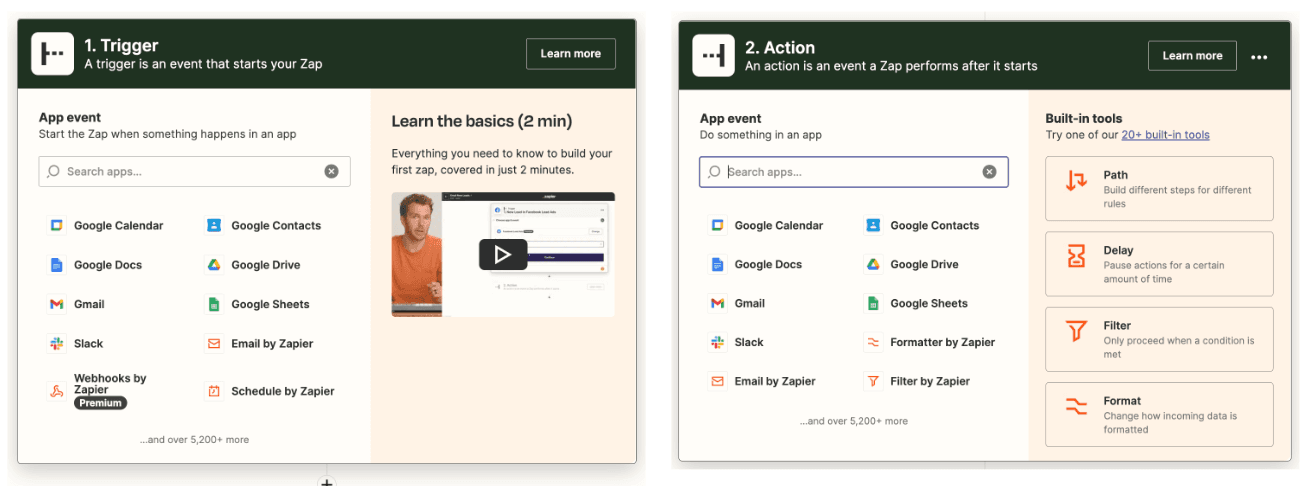
Task: Select Slack in the Action app list
Action: pyautogui.click(x=737, y=342)
